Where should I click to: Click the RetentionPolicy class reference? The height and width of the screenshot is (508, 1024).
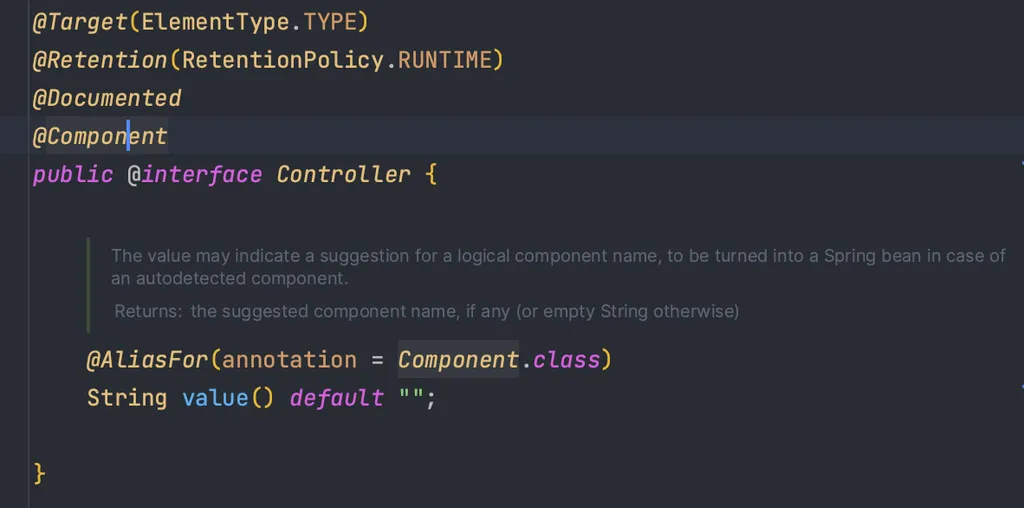pyautogui.click(x=282, y=60)
